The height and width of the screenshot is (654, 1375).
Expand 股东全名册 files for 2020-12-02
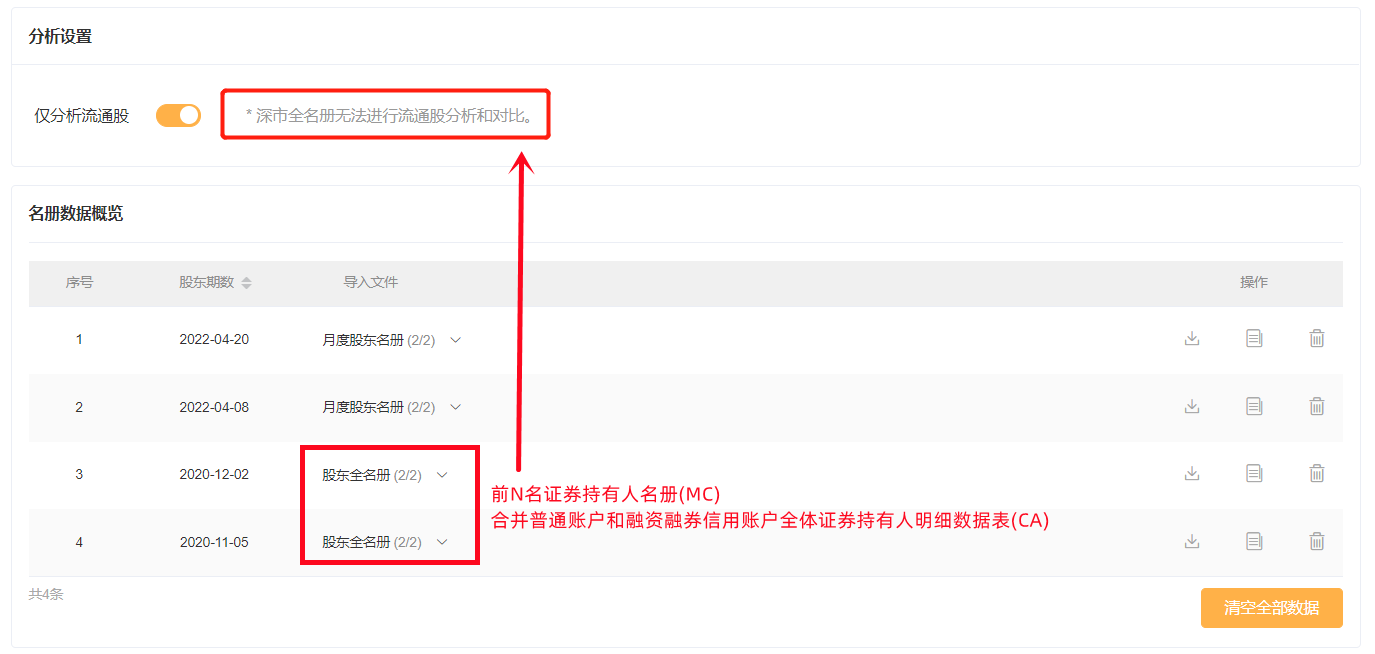point(442,474)
